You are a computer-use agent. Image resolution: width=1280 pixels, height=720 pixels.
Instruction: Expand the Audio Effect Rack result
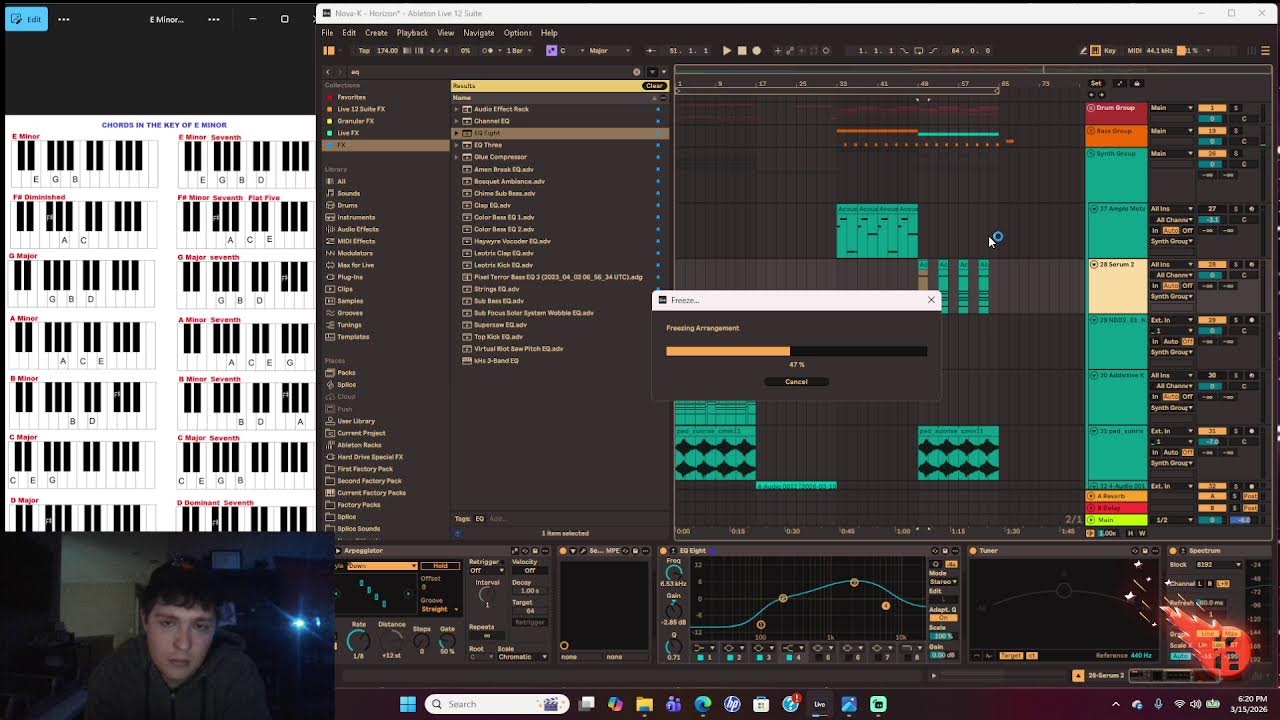coord(457,109)
